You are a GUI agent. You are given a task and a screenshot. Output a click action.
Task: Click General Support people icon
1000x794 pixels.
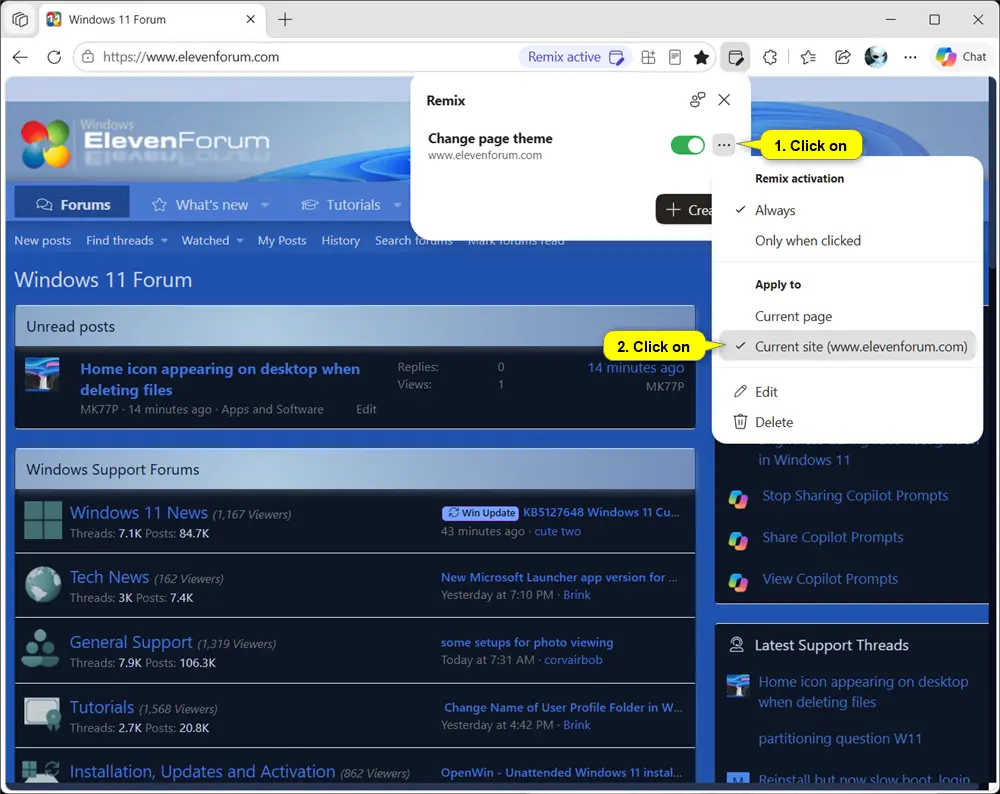tap(41, 649)
